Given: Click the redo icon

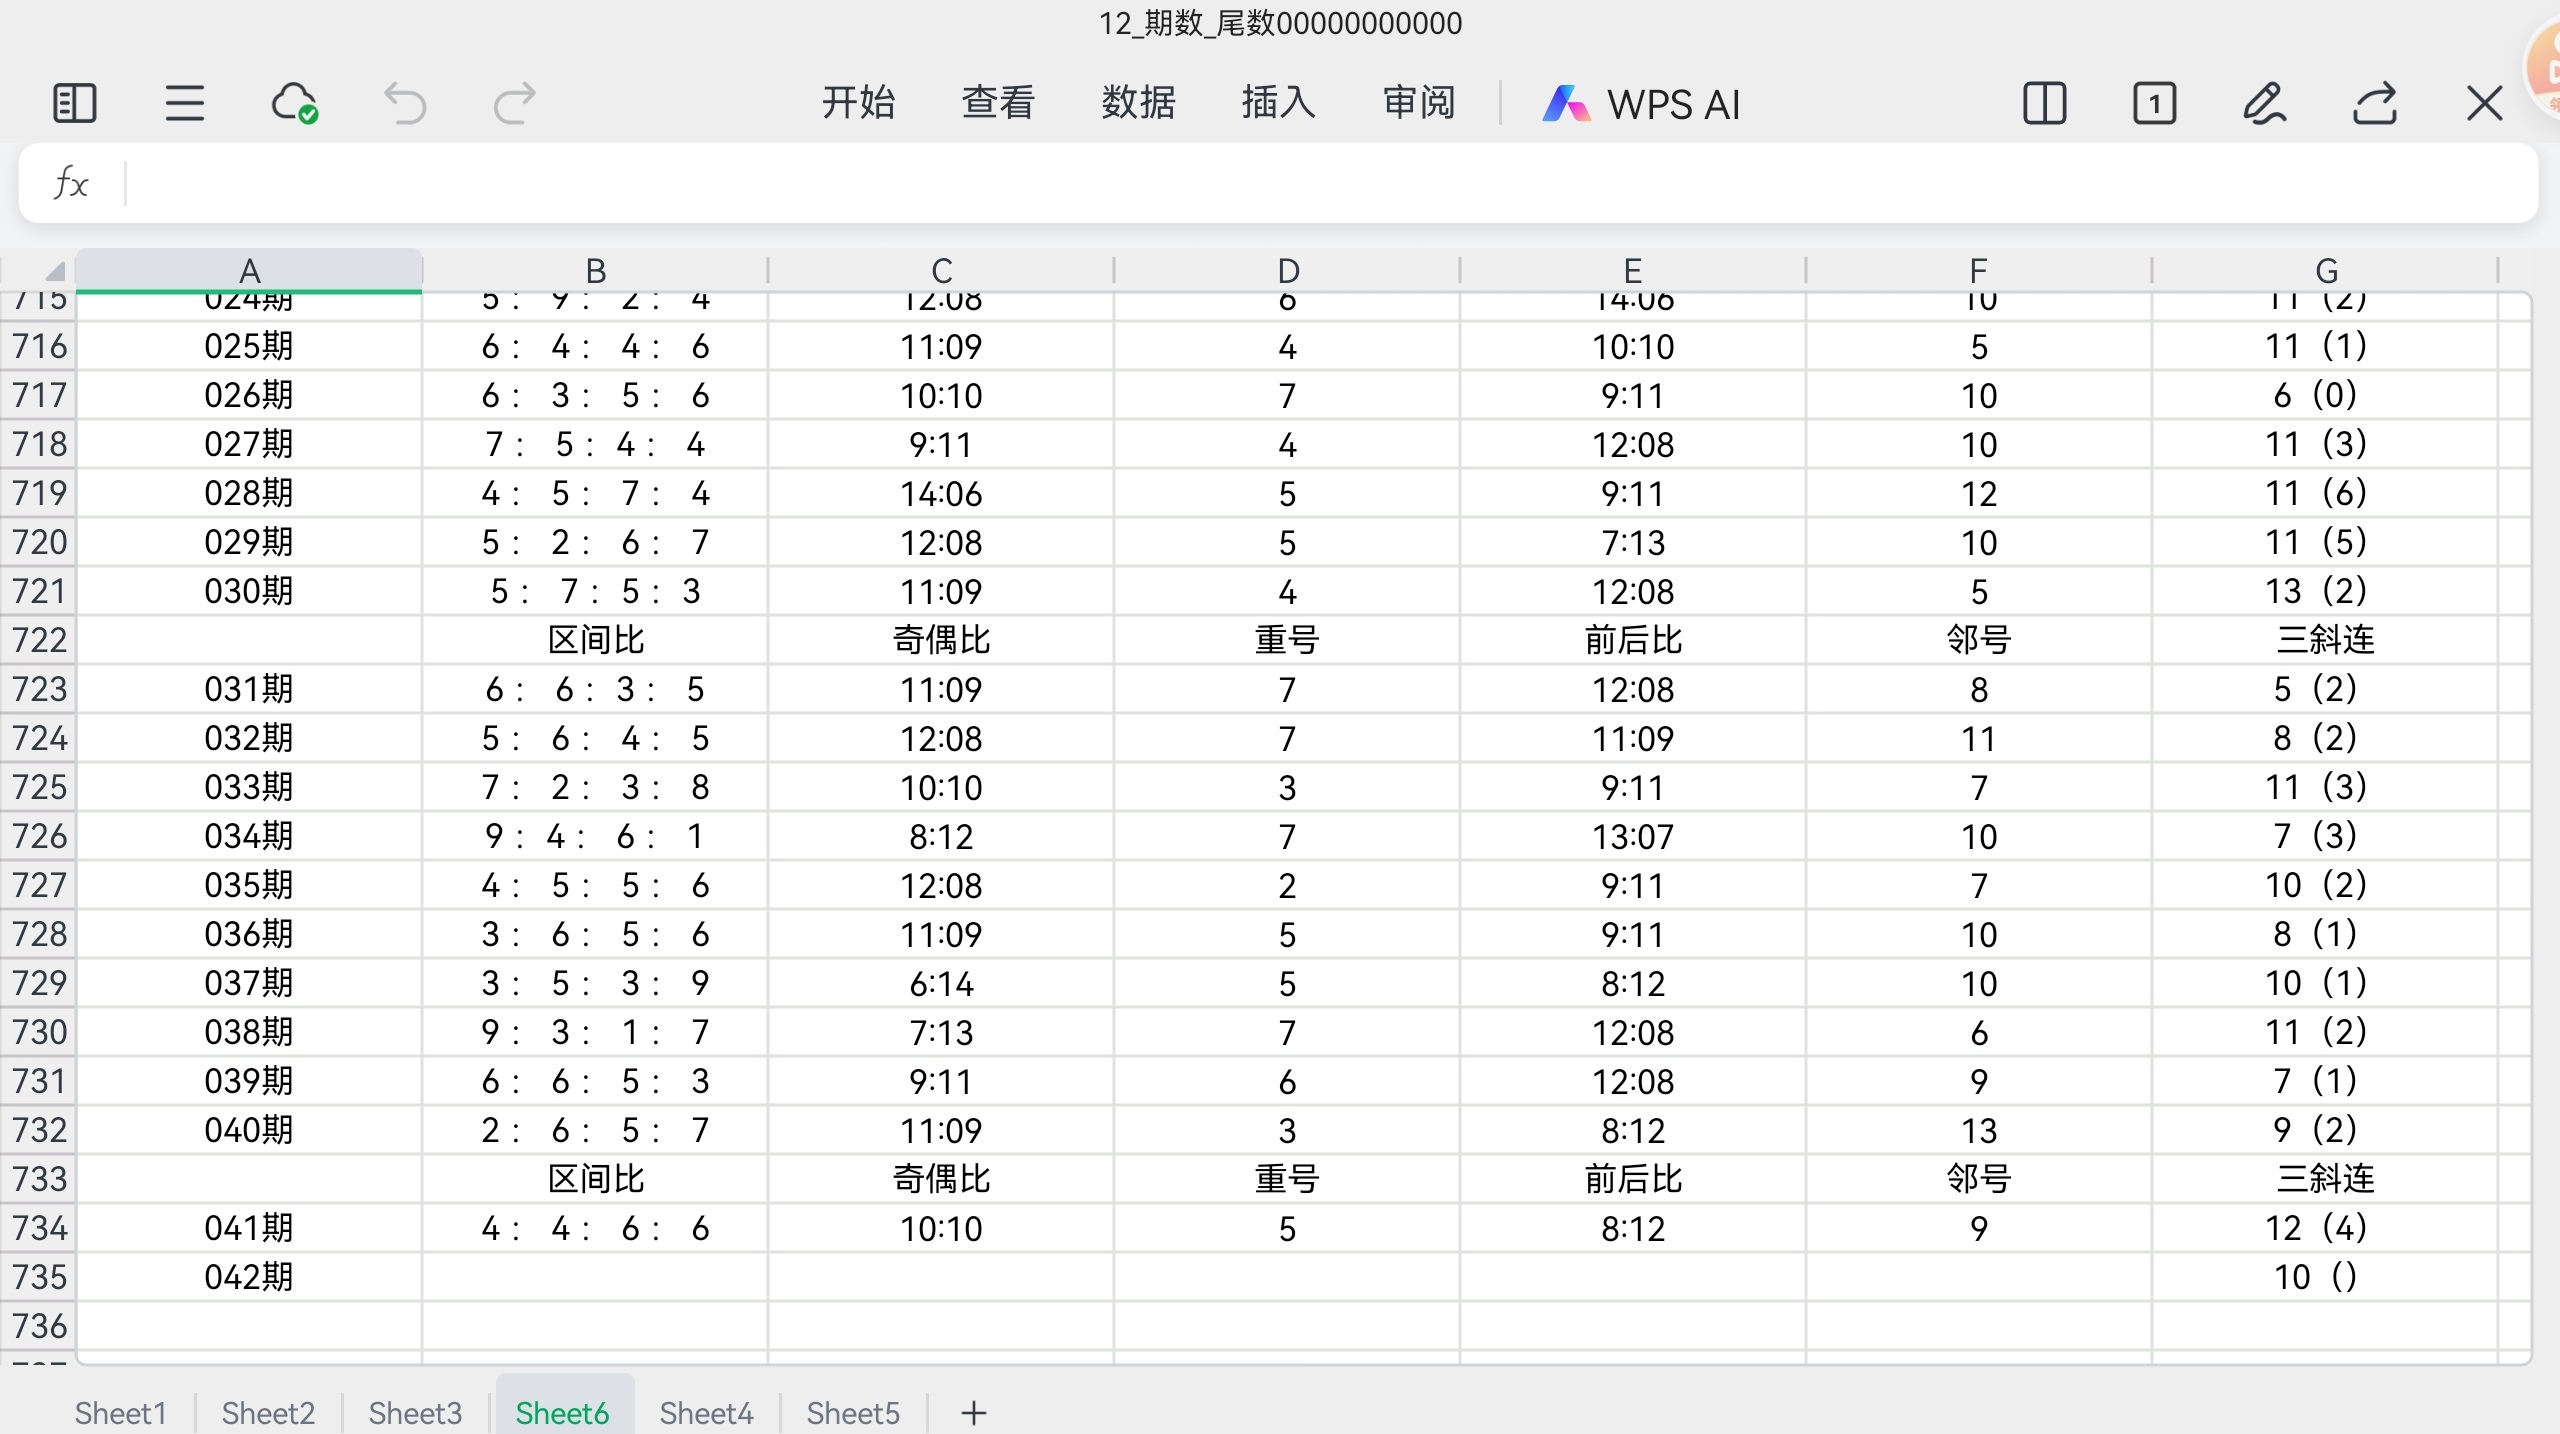Looking at the screenshot, I should (x=514, y=103).
